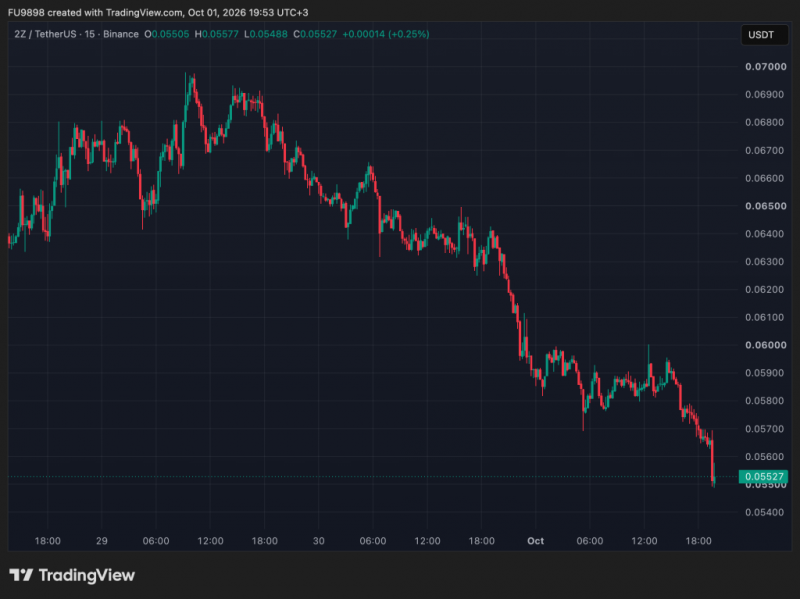The image size is (800, 599).
Task: Click the 0.07000 price axis label
Action: [x=765, y=67]
